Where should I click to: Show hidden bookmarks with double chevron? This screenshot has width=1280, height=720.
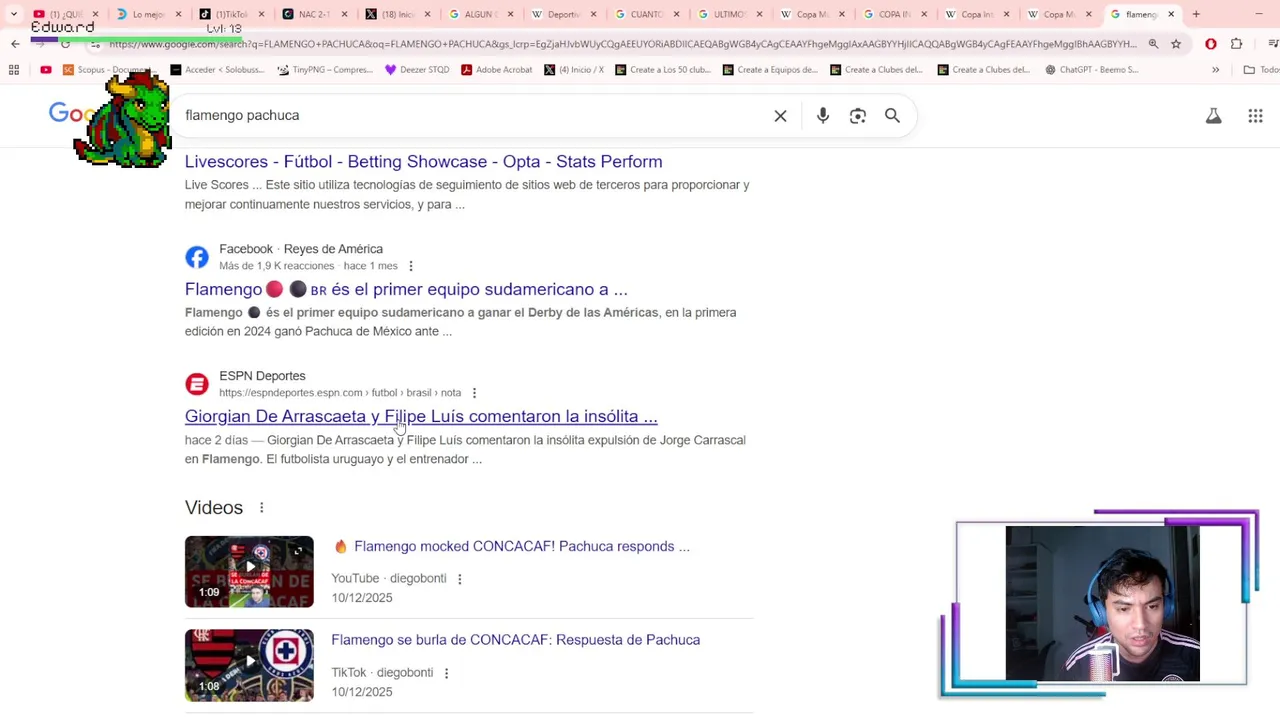[1215, 70]
